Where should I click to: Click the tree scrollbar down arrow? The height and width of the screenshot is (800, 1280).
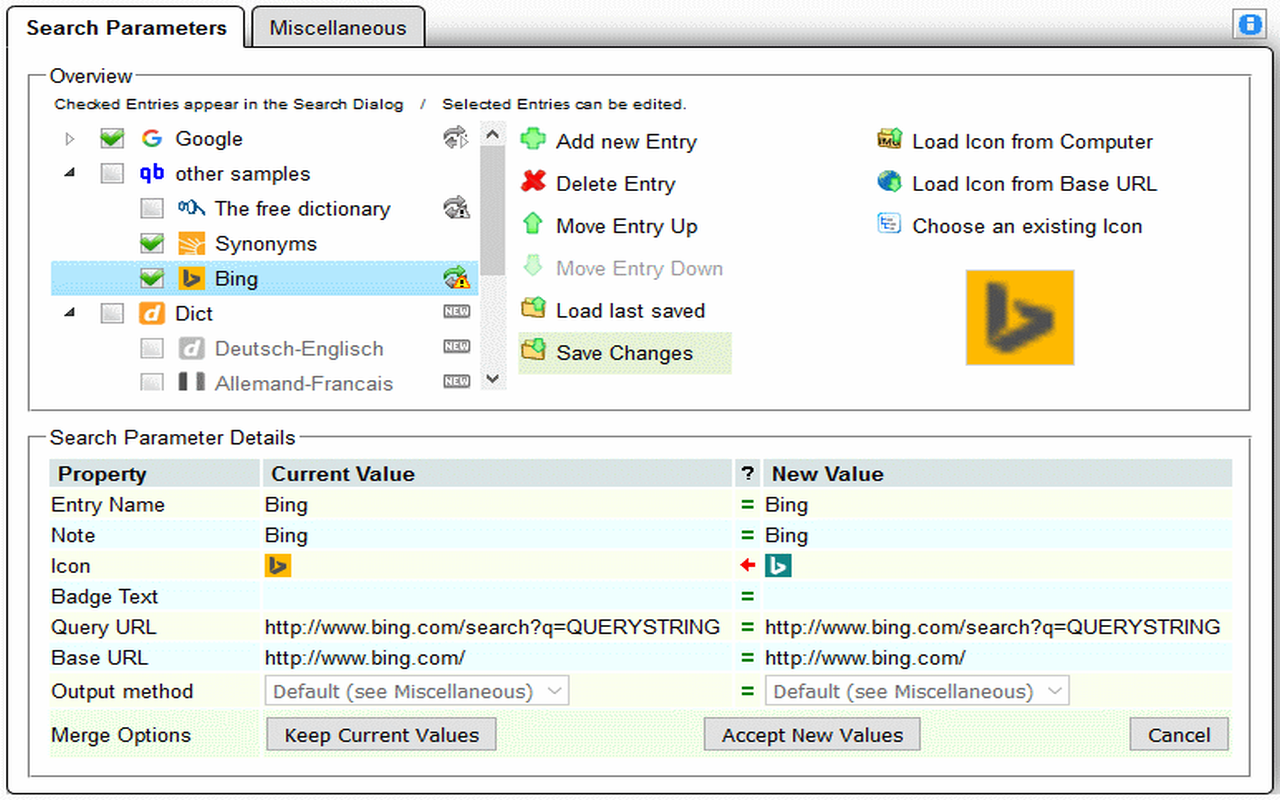(x=492, y=379)
